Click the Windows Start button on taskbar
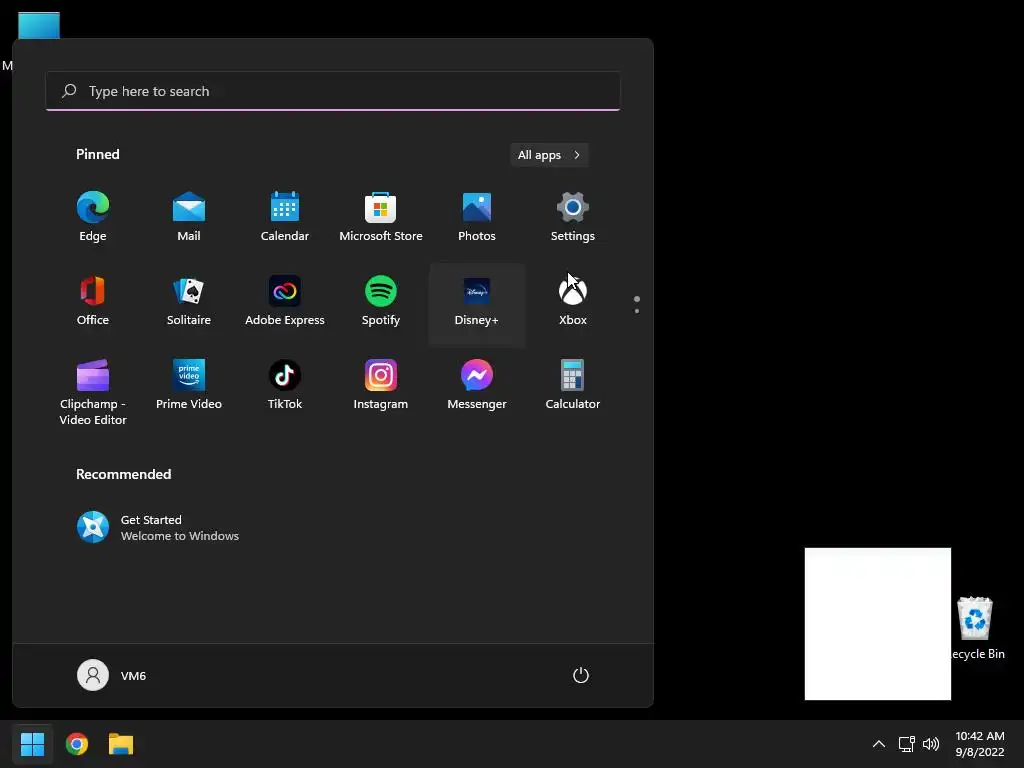Image resolution: width=1024 pixels, height=768 pixels. (32, 744)
